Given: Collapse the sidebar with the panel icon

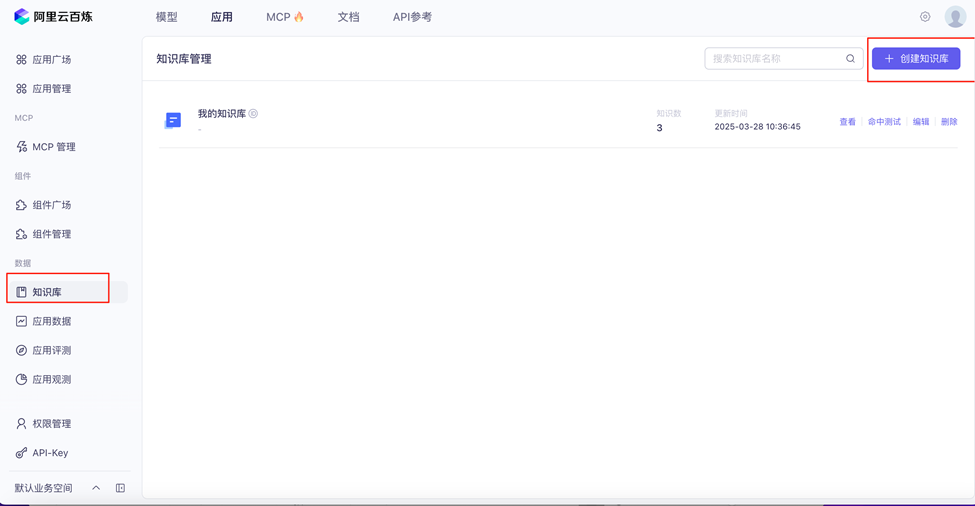Looking at the screenshot, I should 121,488.
